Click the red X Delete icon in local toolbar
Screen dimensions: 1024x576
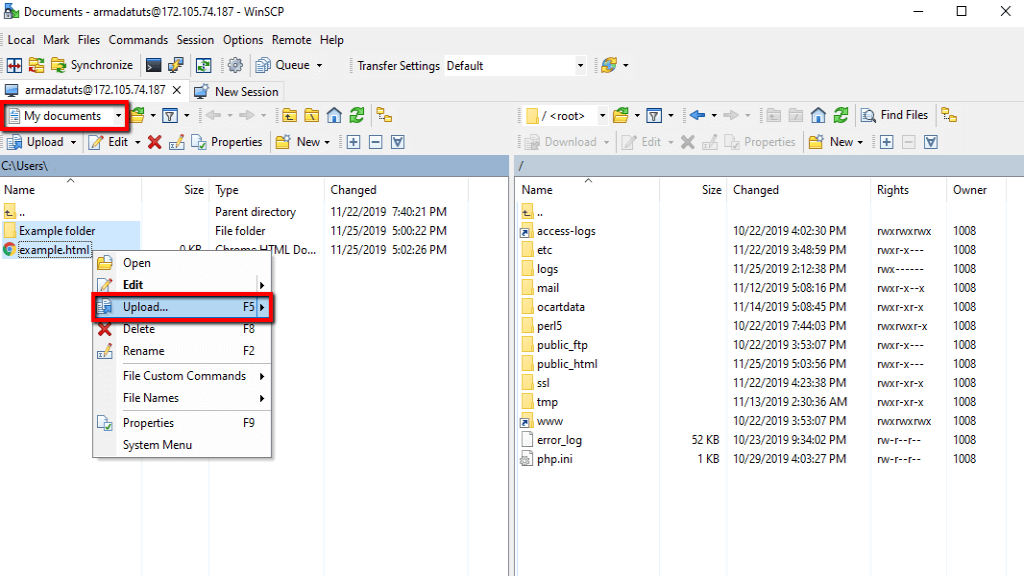click(155, 142)
